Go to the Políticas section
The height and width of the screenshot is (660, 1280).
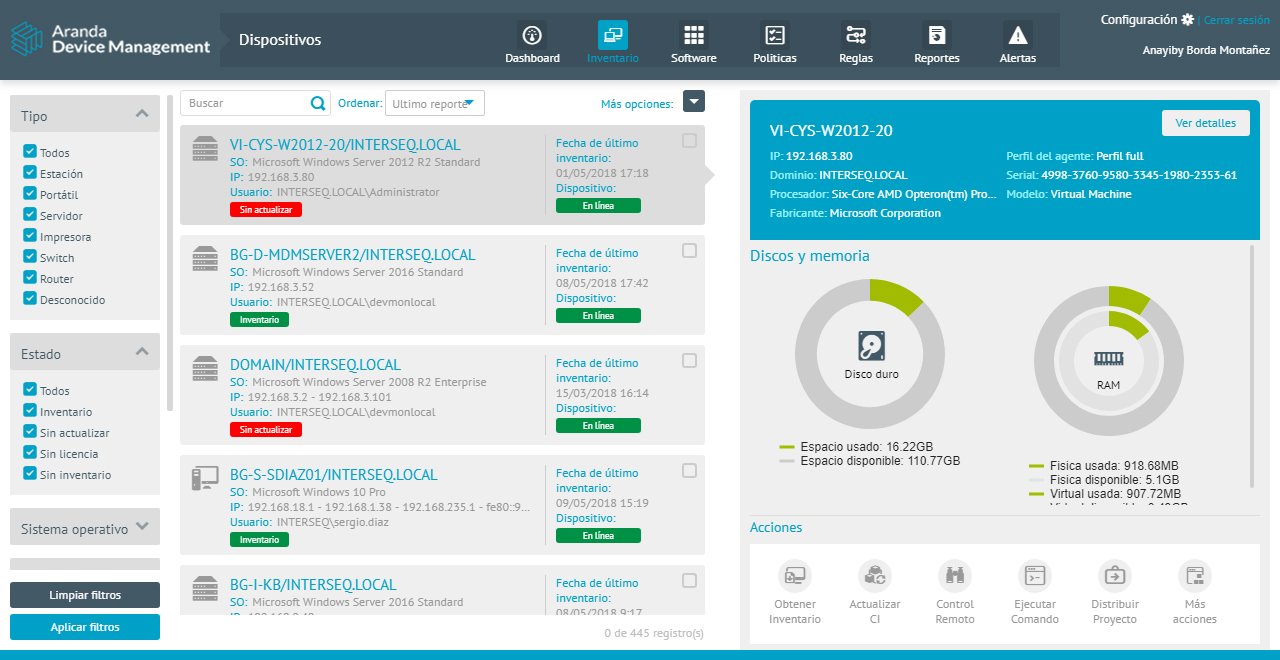click(x=774, y=41)
